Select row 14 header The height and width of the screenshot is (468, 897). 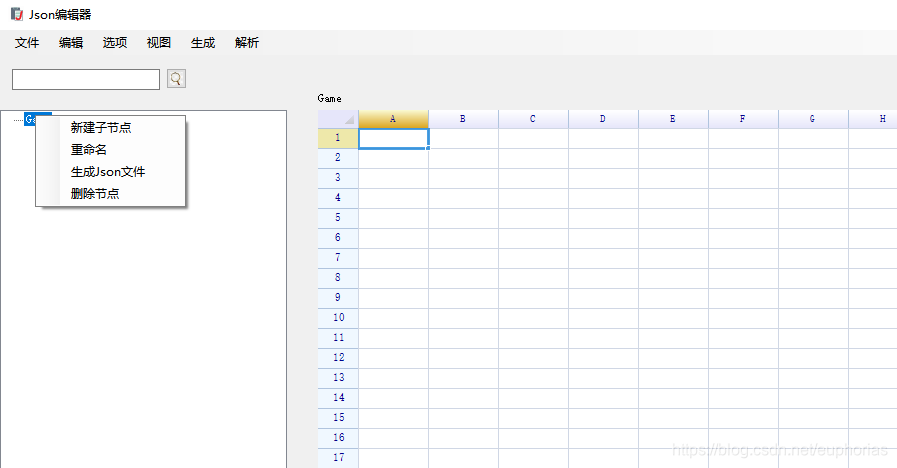(338, 398)
